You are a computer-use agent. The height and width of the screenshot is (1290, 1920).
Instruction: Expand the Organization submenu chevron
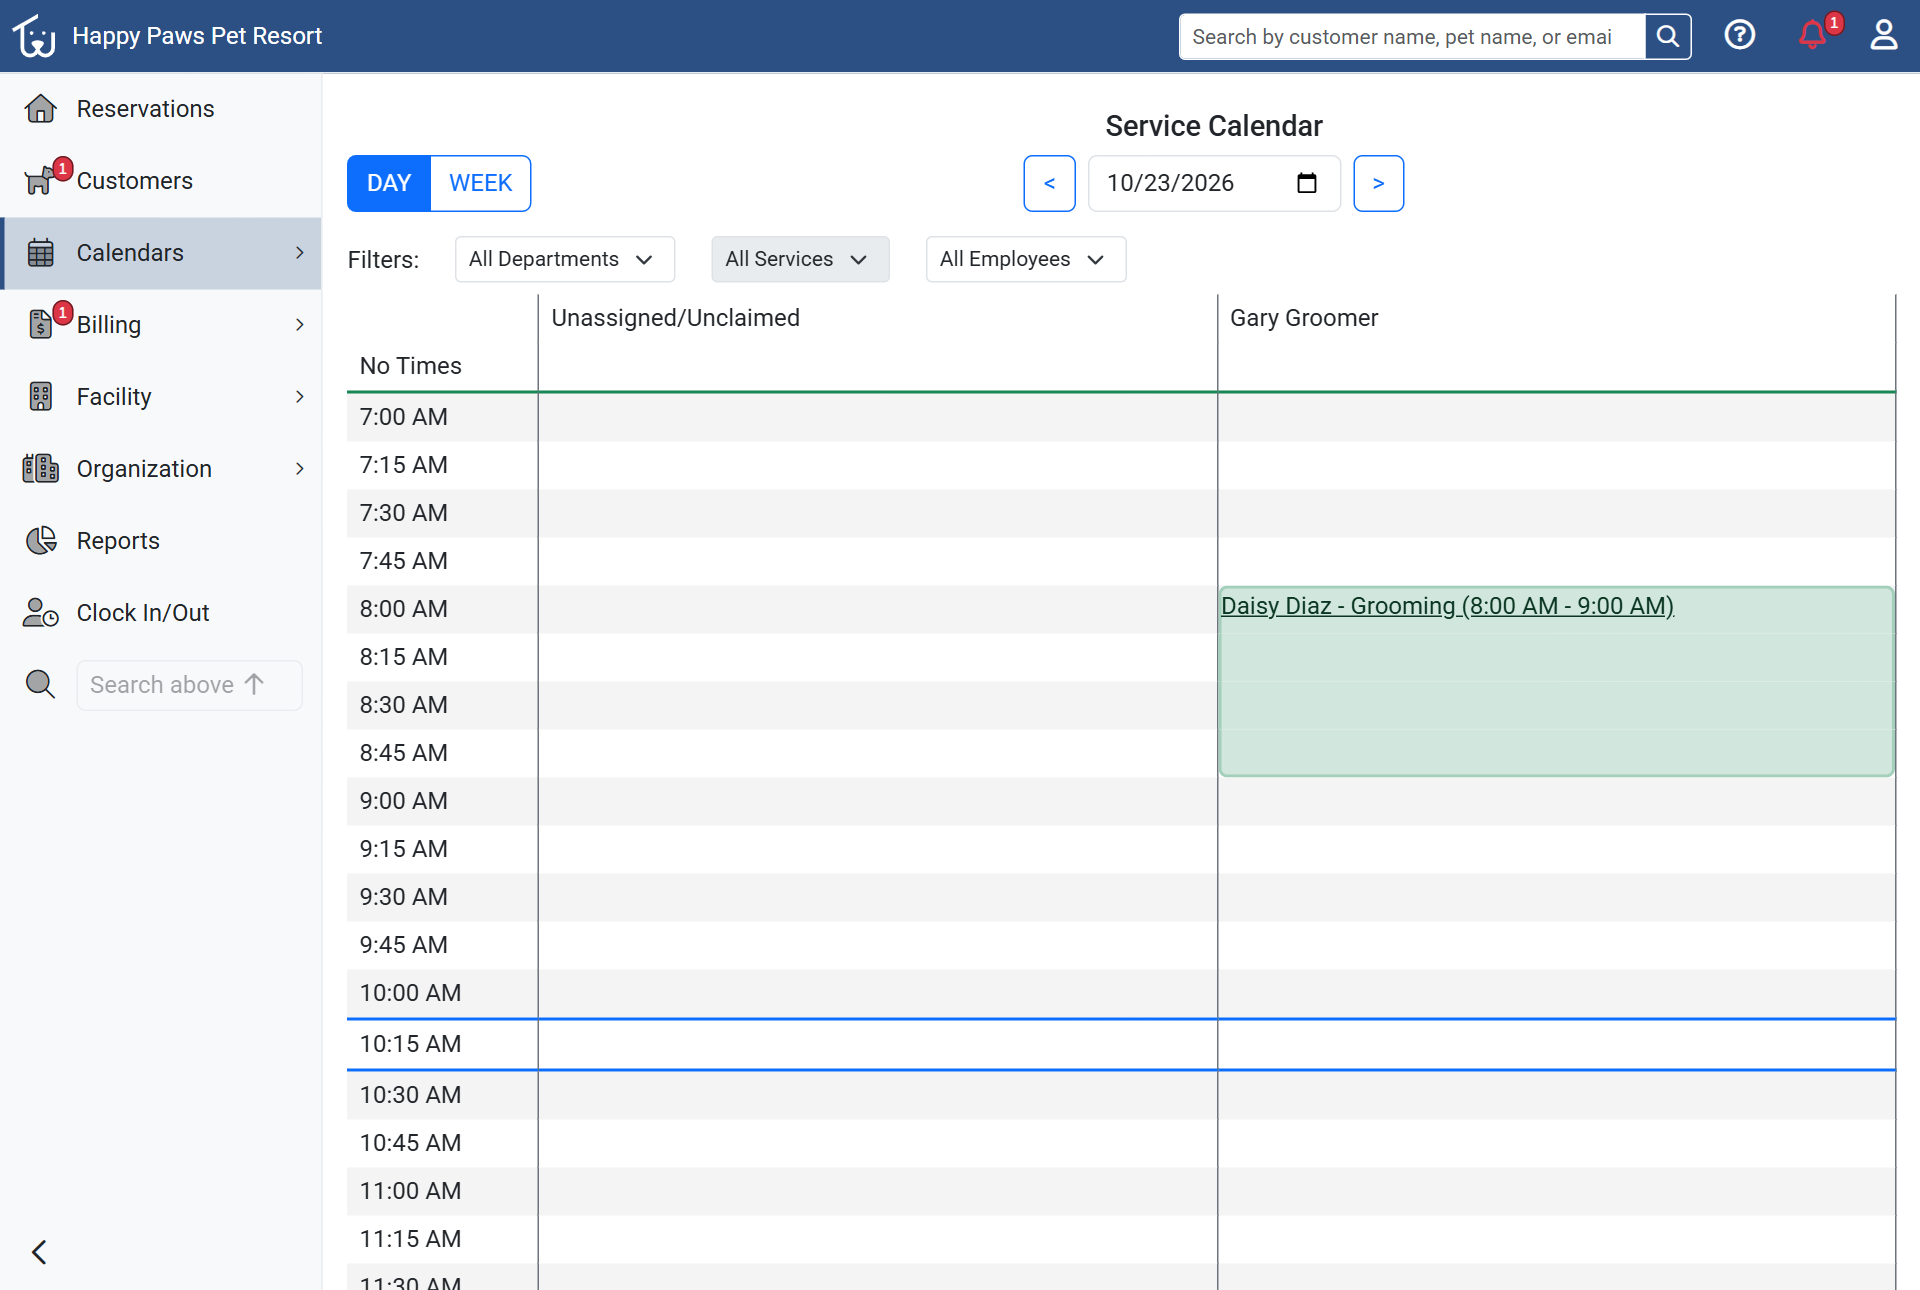(300, 469)
